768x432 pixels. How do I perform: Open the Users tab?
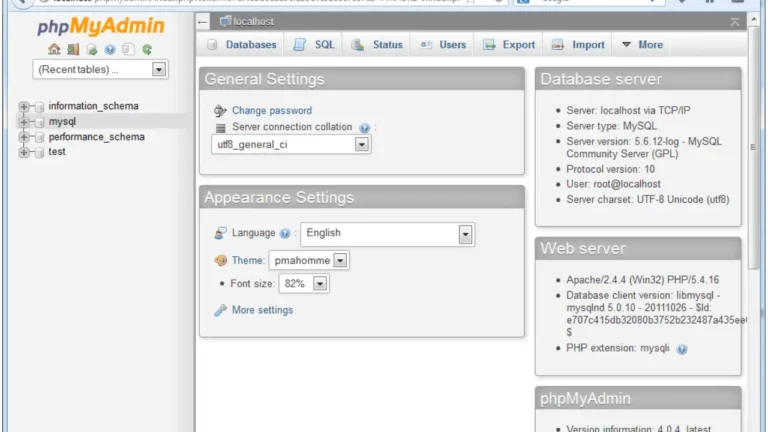point(443,45)
